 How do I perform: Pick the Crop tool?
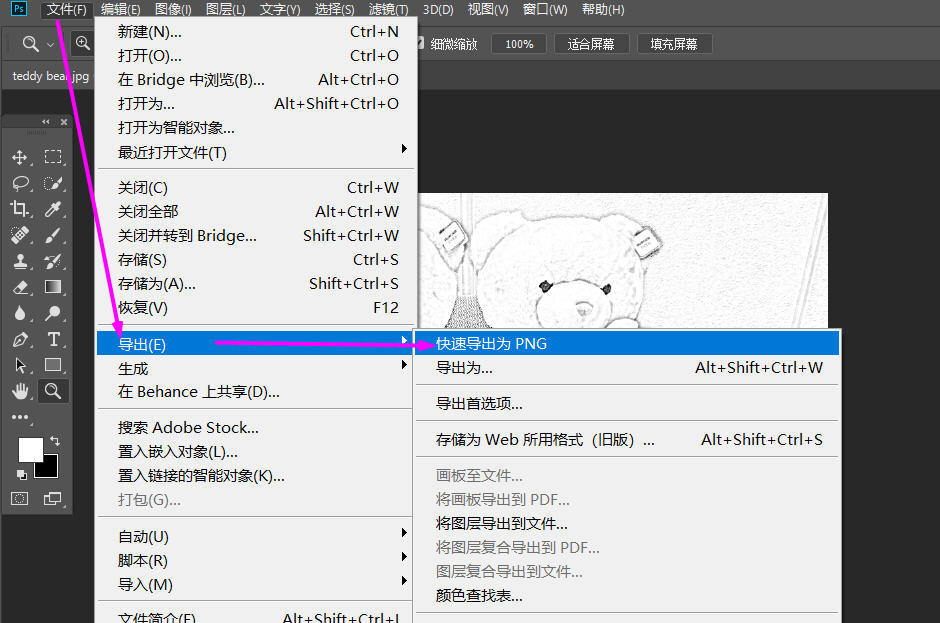[x=19, y=209]
